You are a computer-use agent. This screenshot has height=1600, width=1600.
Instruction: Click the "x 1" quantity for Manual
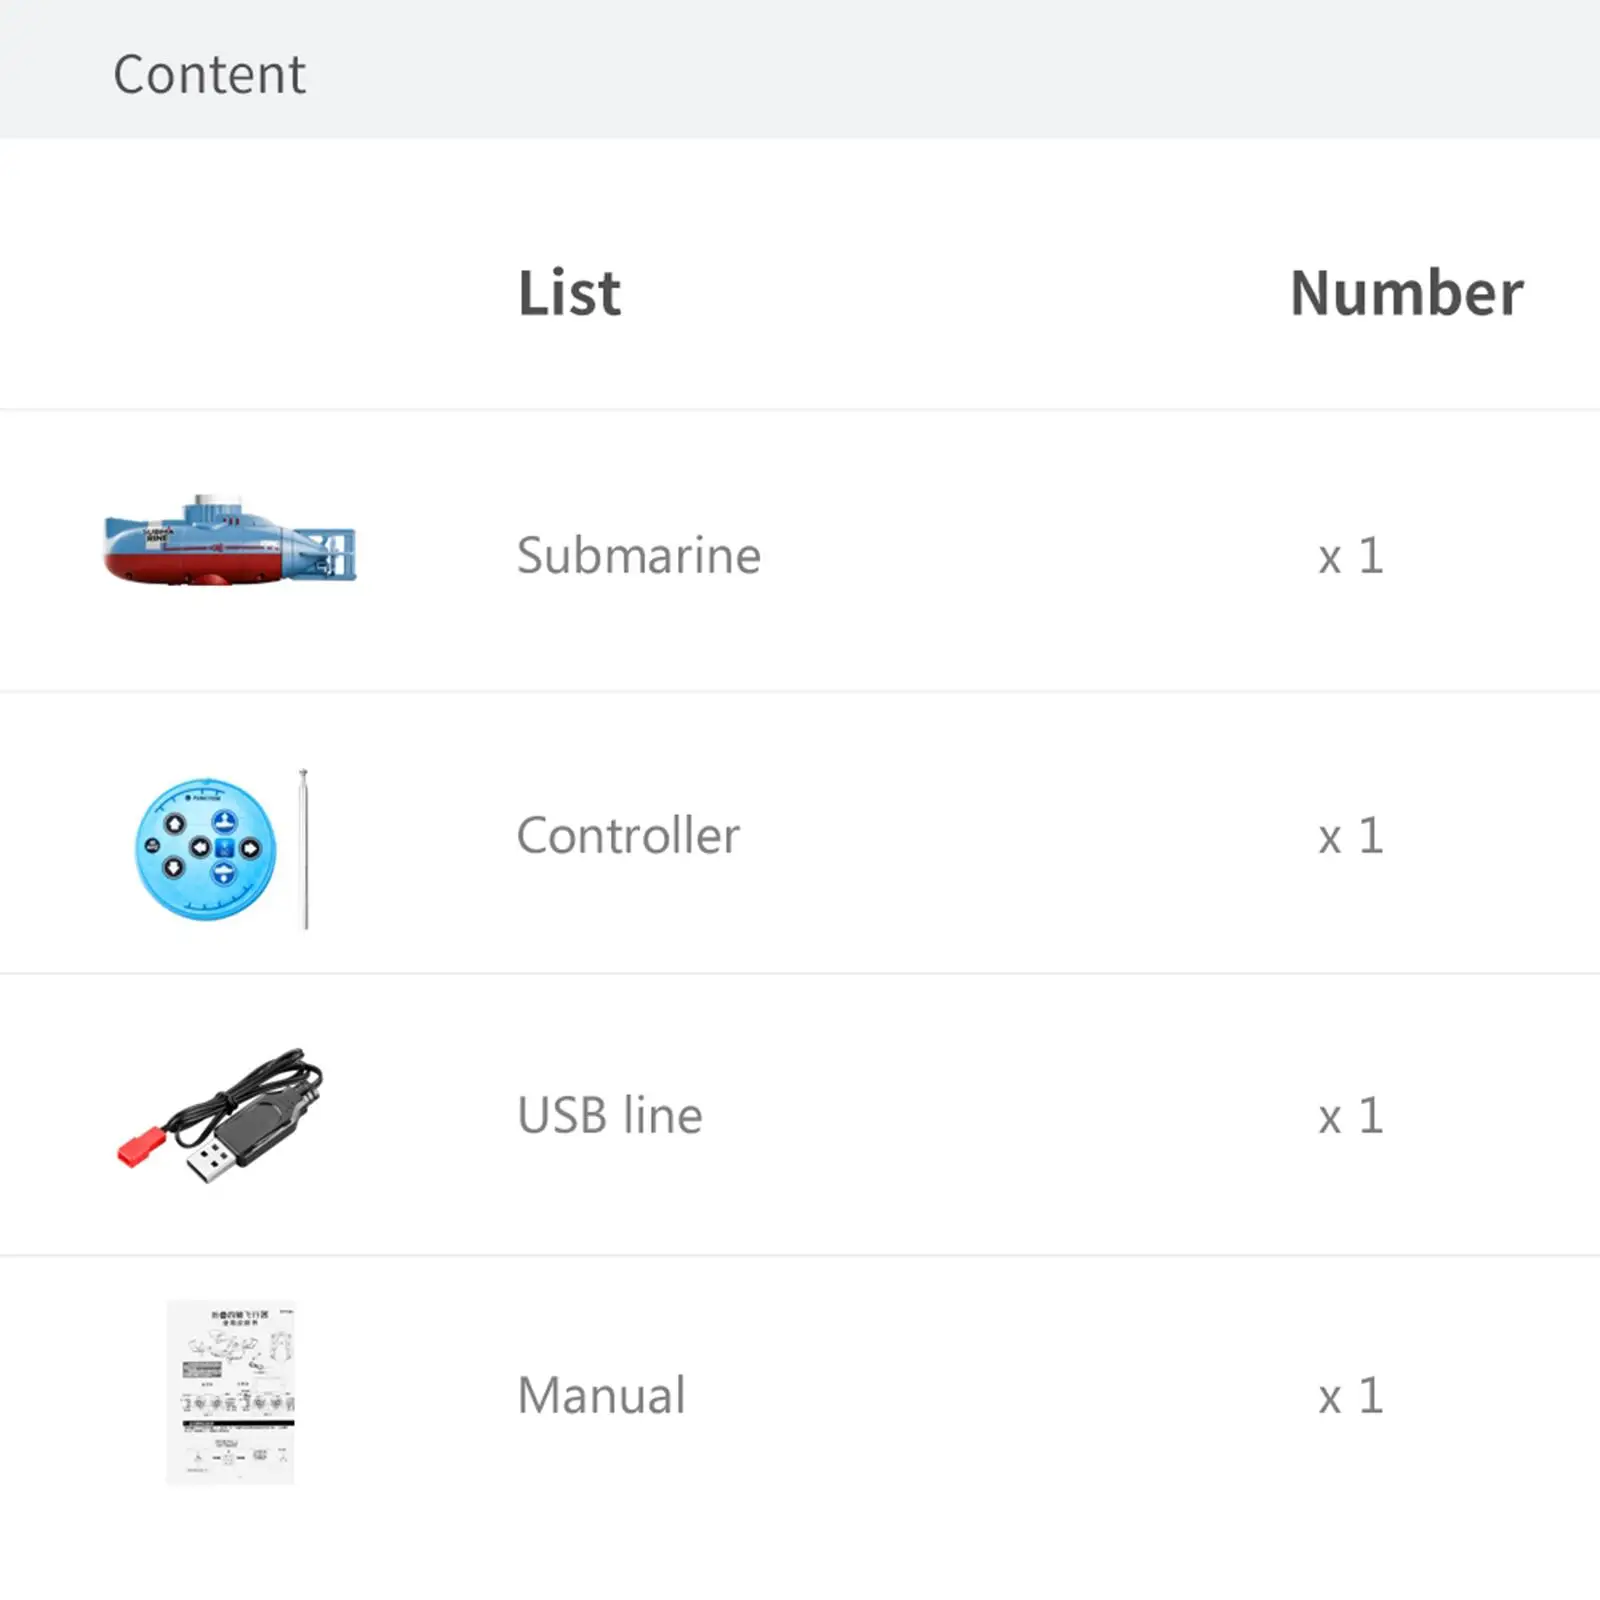(1351, 1396)
